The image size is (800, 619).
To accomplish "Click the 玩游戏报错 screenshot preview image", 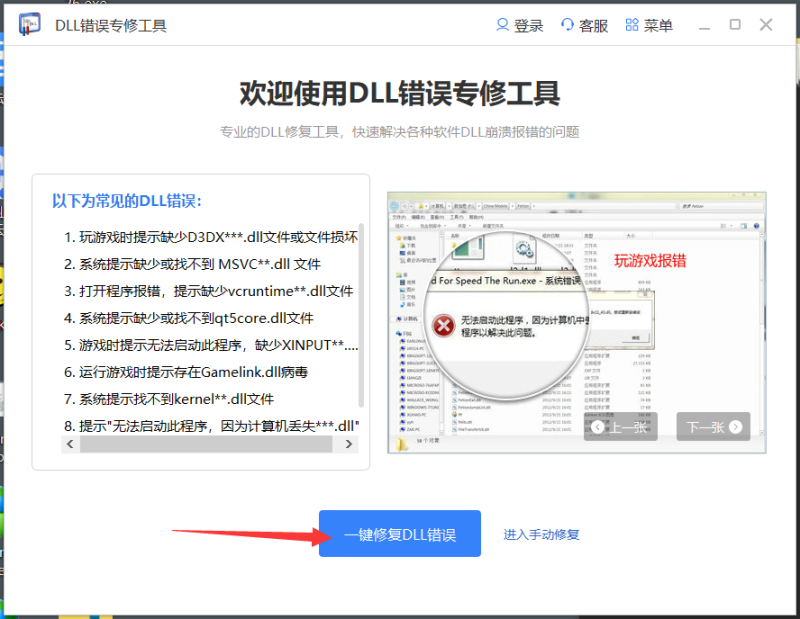I will (x=577, y=323).
